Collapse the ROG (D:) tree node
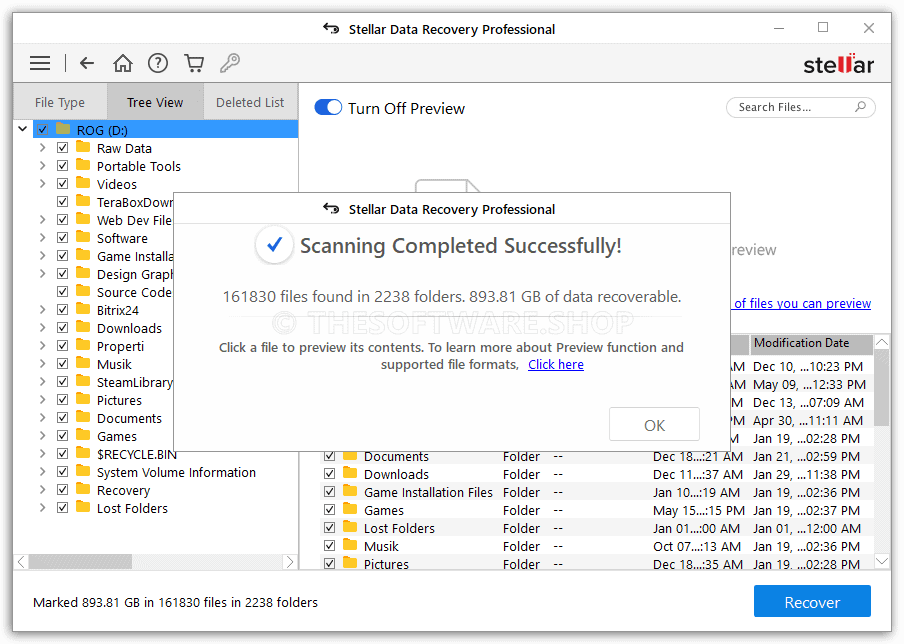Screen dimensions: 904x644 click(22, 129)
